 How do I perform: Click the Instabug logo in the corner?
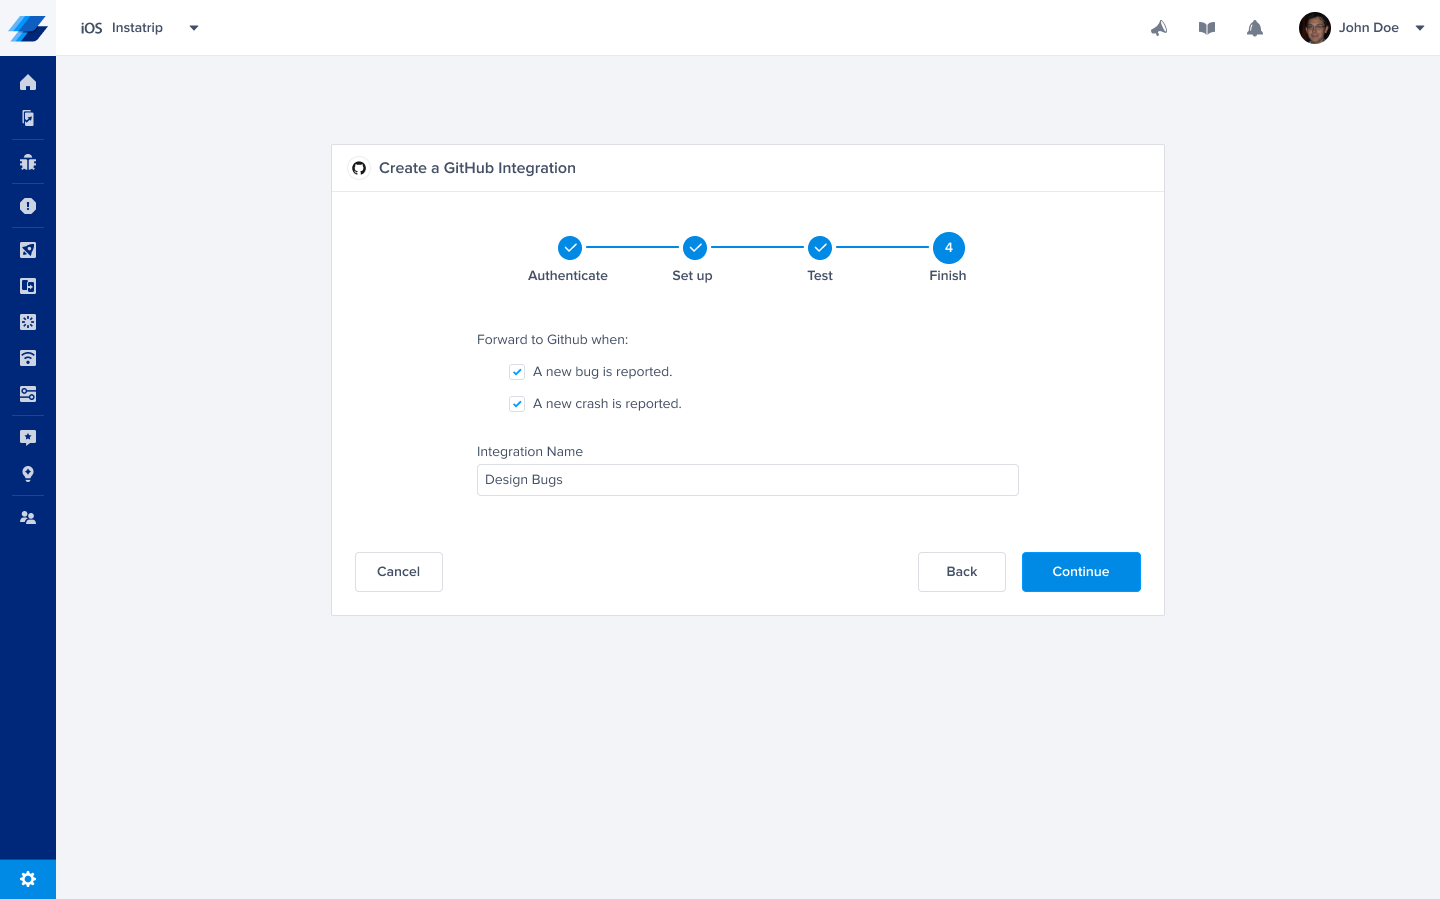[x=28, y=28]
